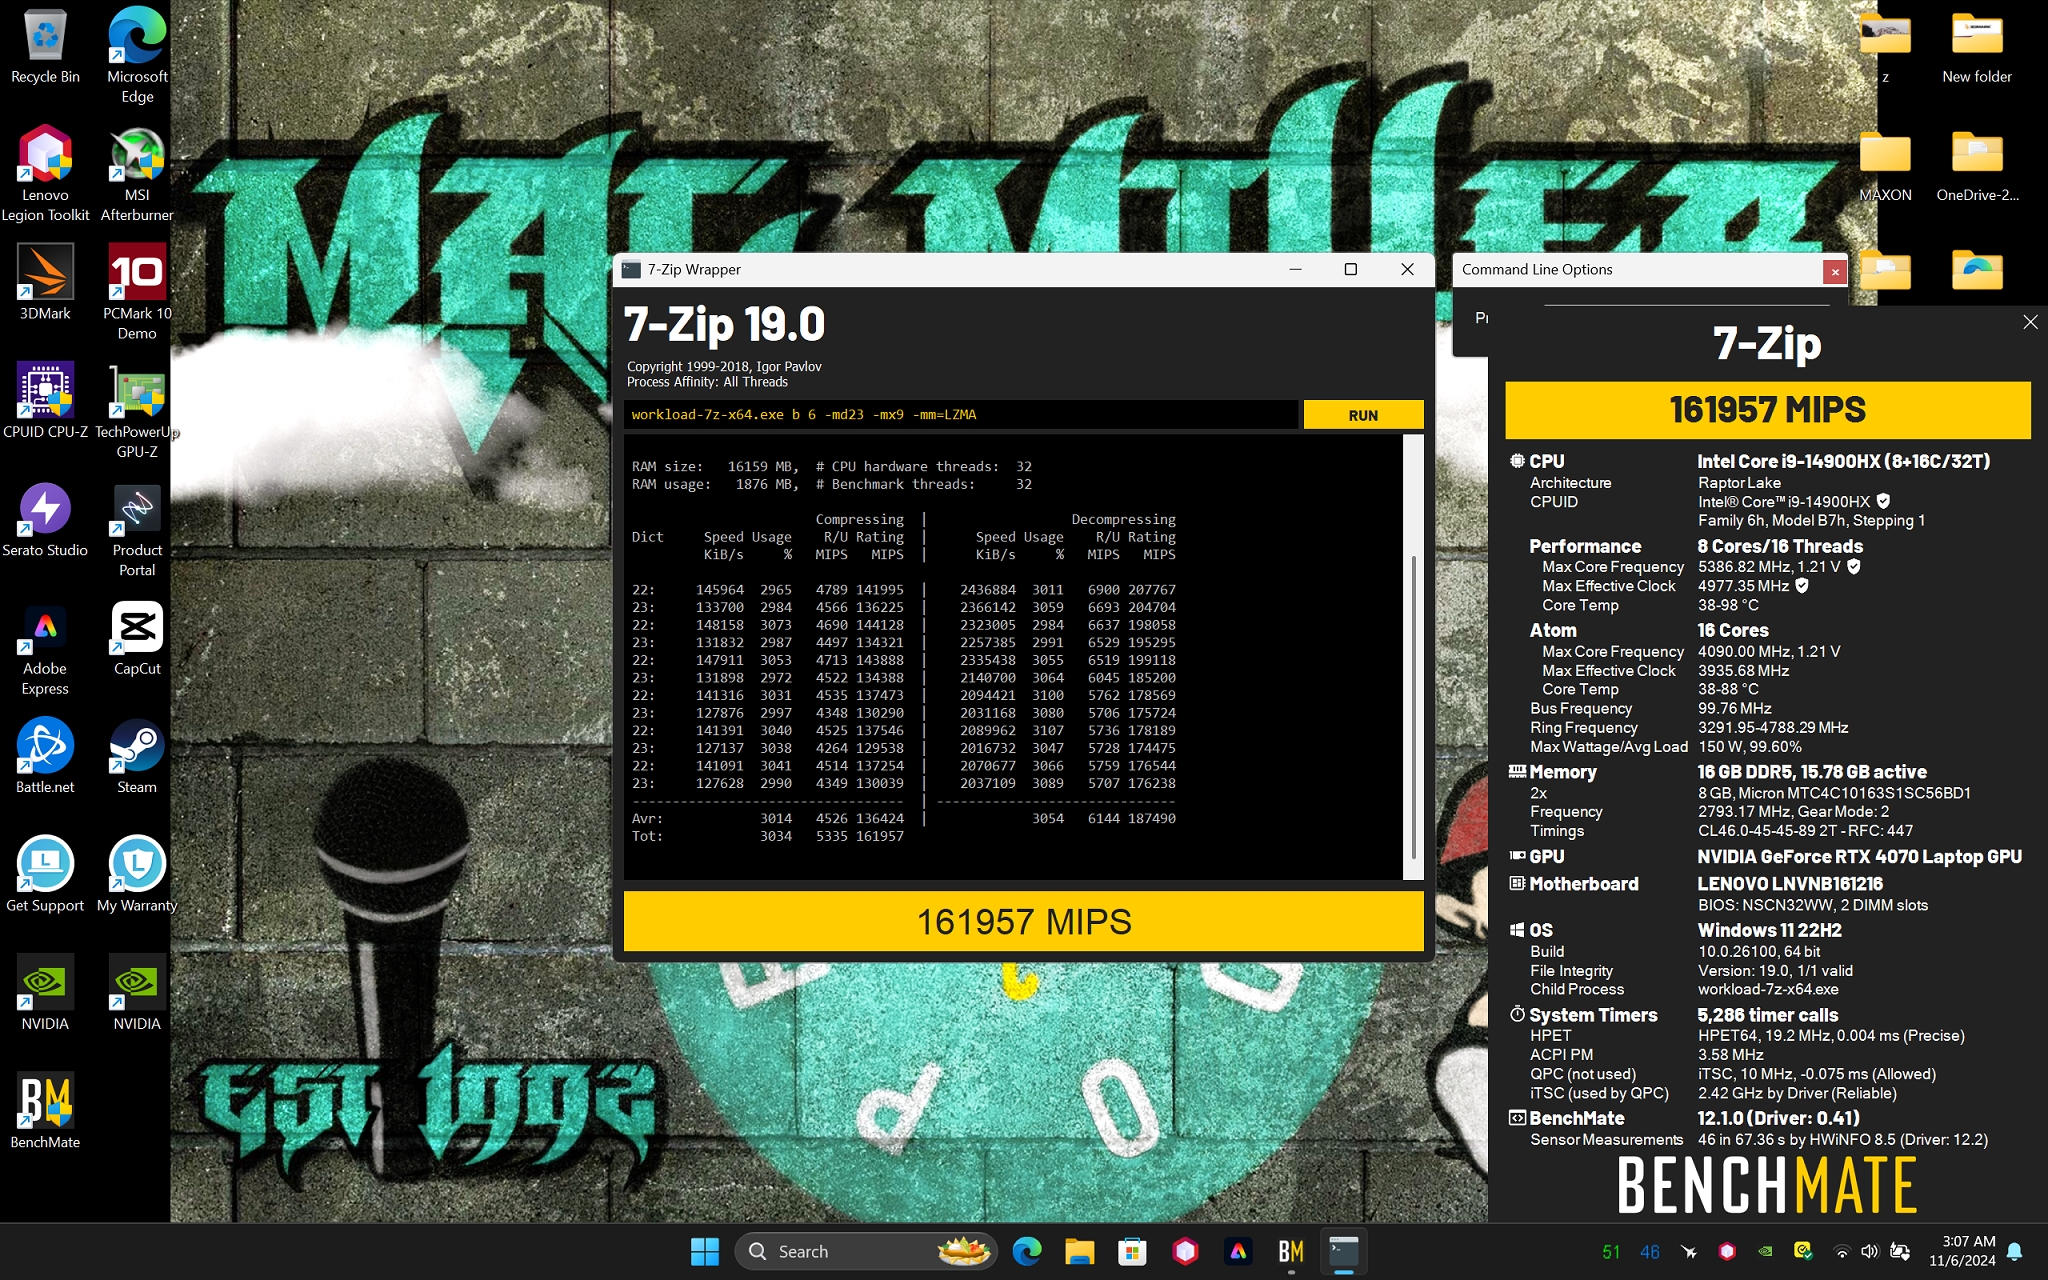Open Lenovo Legion Toolkit desktop shortcut
Image resolution: width=2048 pixels, height=1280 pixels.
point(45,174)
